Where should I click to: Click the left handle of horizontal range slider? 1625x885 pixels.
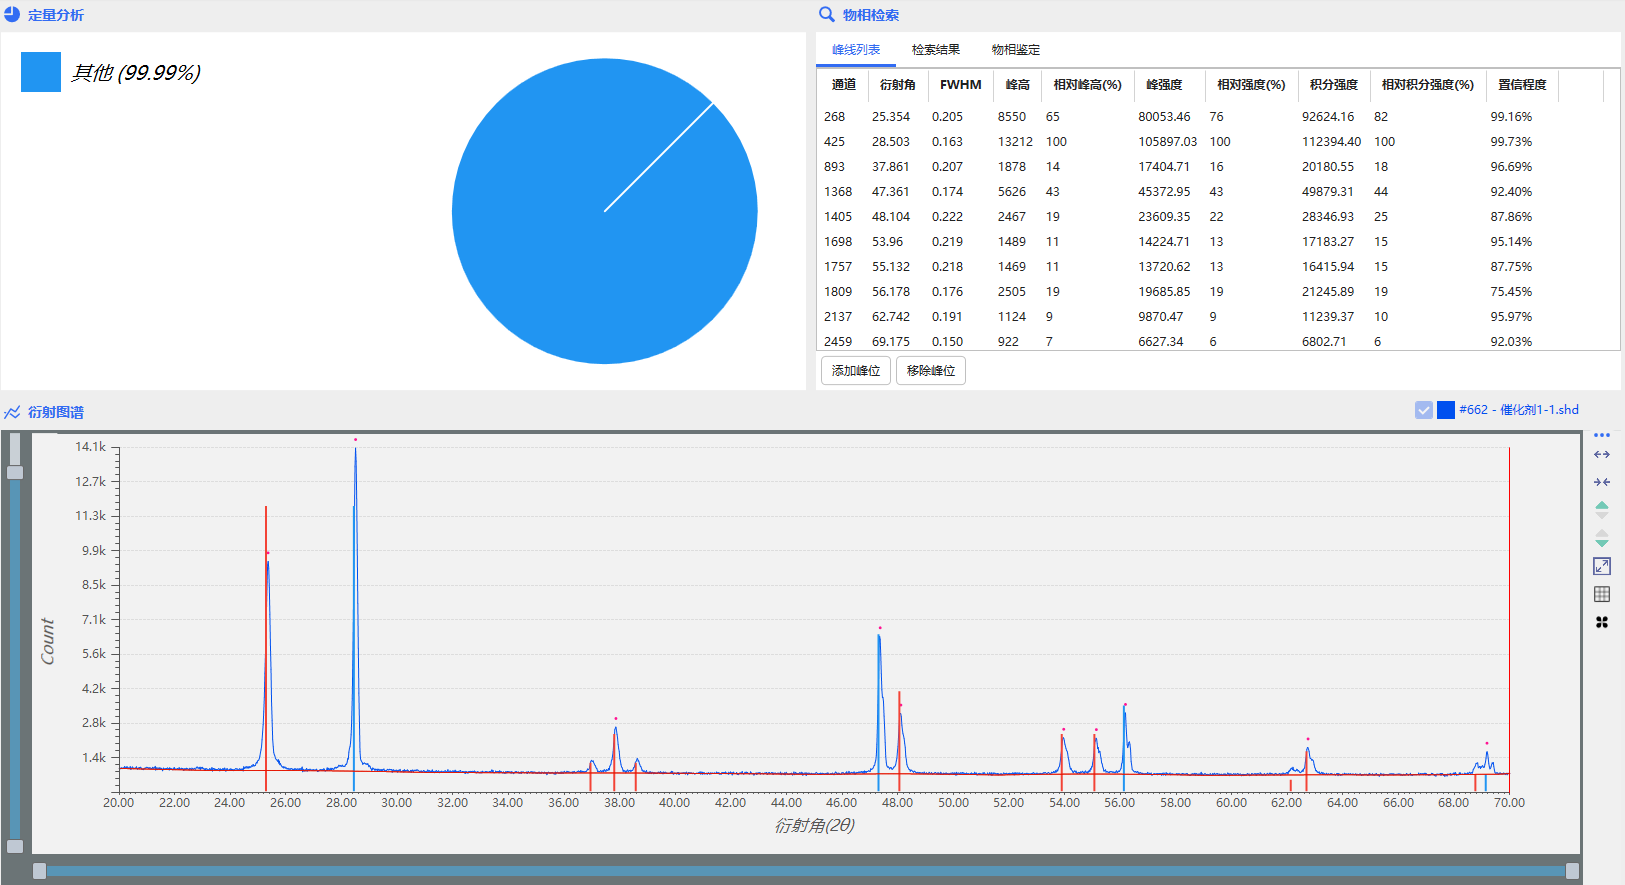(x=39, y=871)
